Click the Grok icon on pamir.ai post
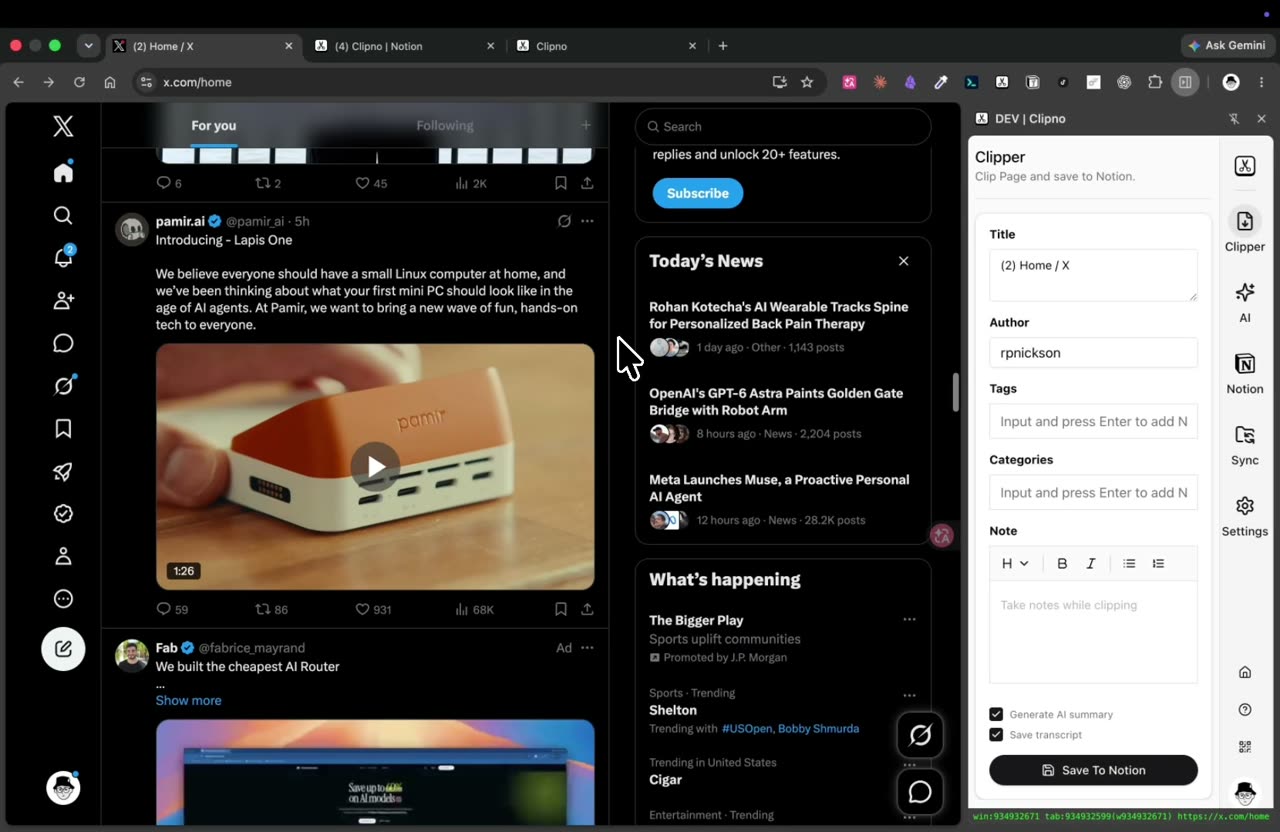 (x=564, y=221)
